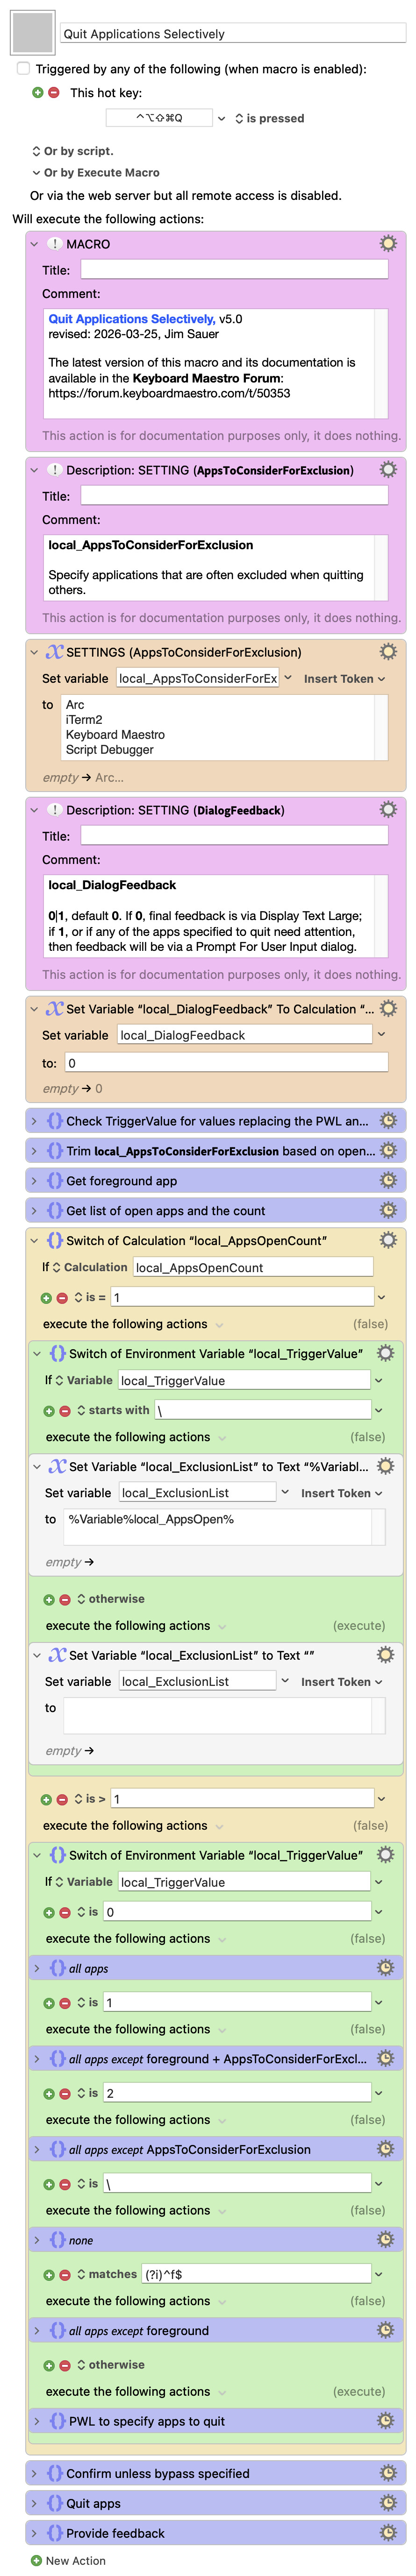Click gear on PWL to specify apps action
Viewport: 416px width, 2576px height.
point(385,2421)
